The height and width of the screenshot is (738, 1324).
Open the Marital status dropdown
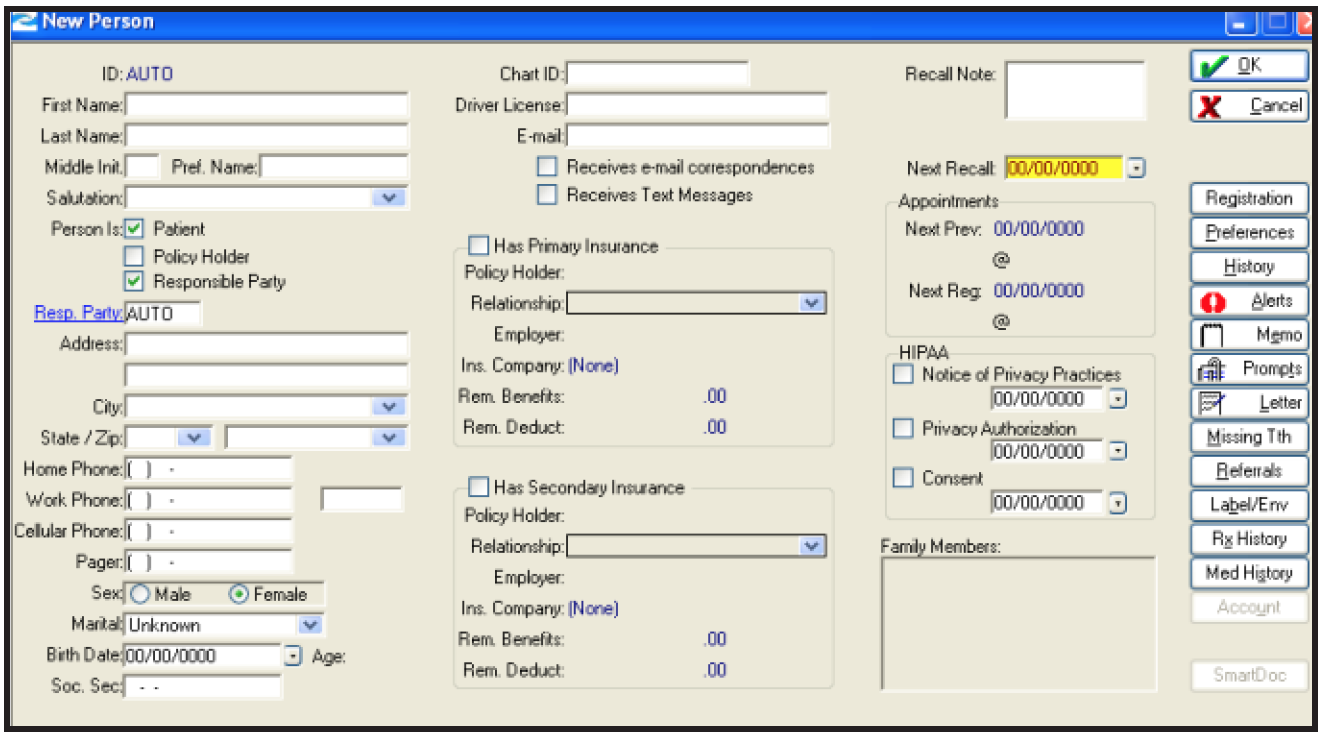(311, 626)
